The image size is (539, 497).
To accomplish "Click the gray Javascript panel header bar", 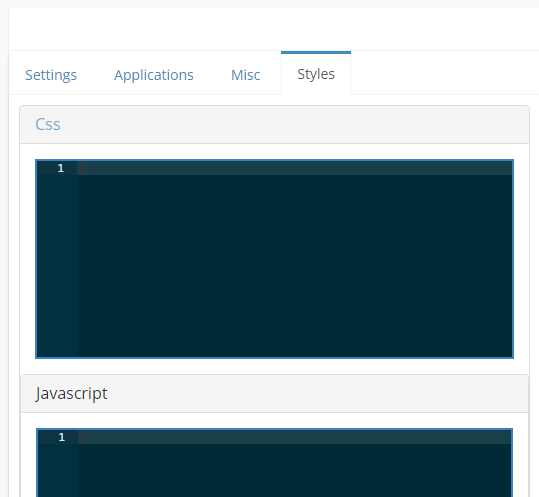I will point(274,394).
